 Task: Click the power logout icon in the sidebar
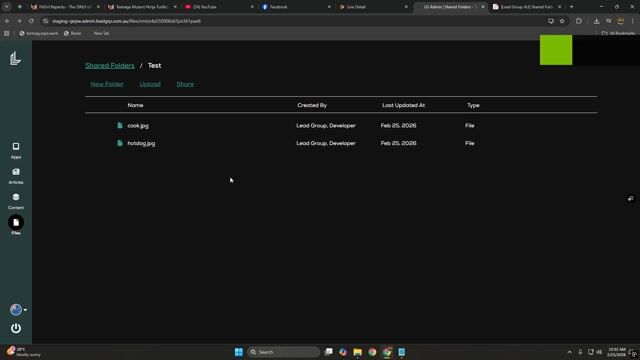[x=16, y=328]
